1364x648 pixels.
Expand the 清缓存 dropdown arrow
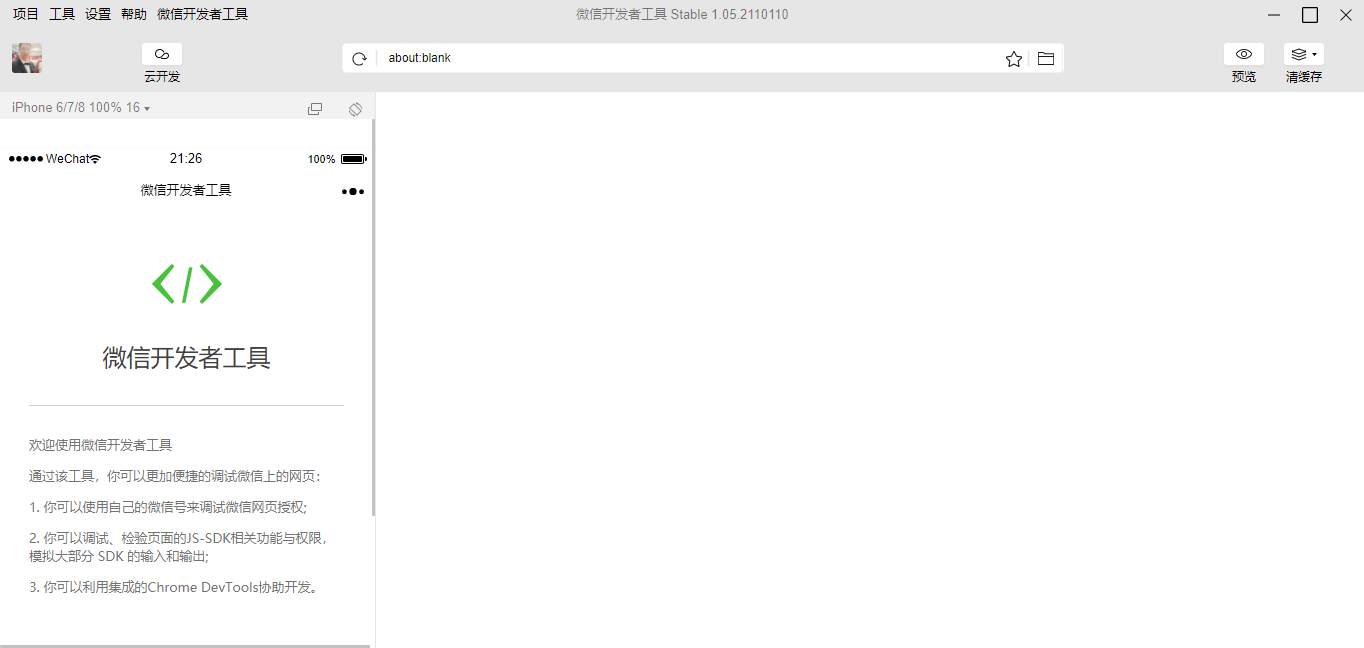(1314, 54)
